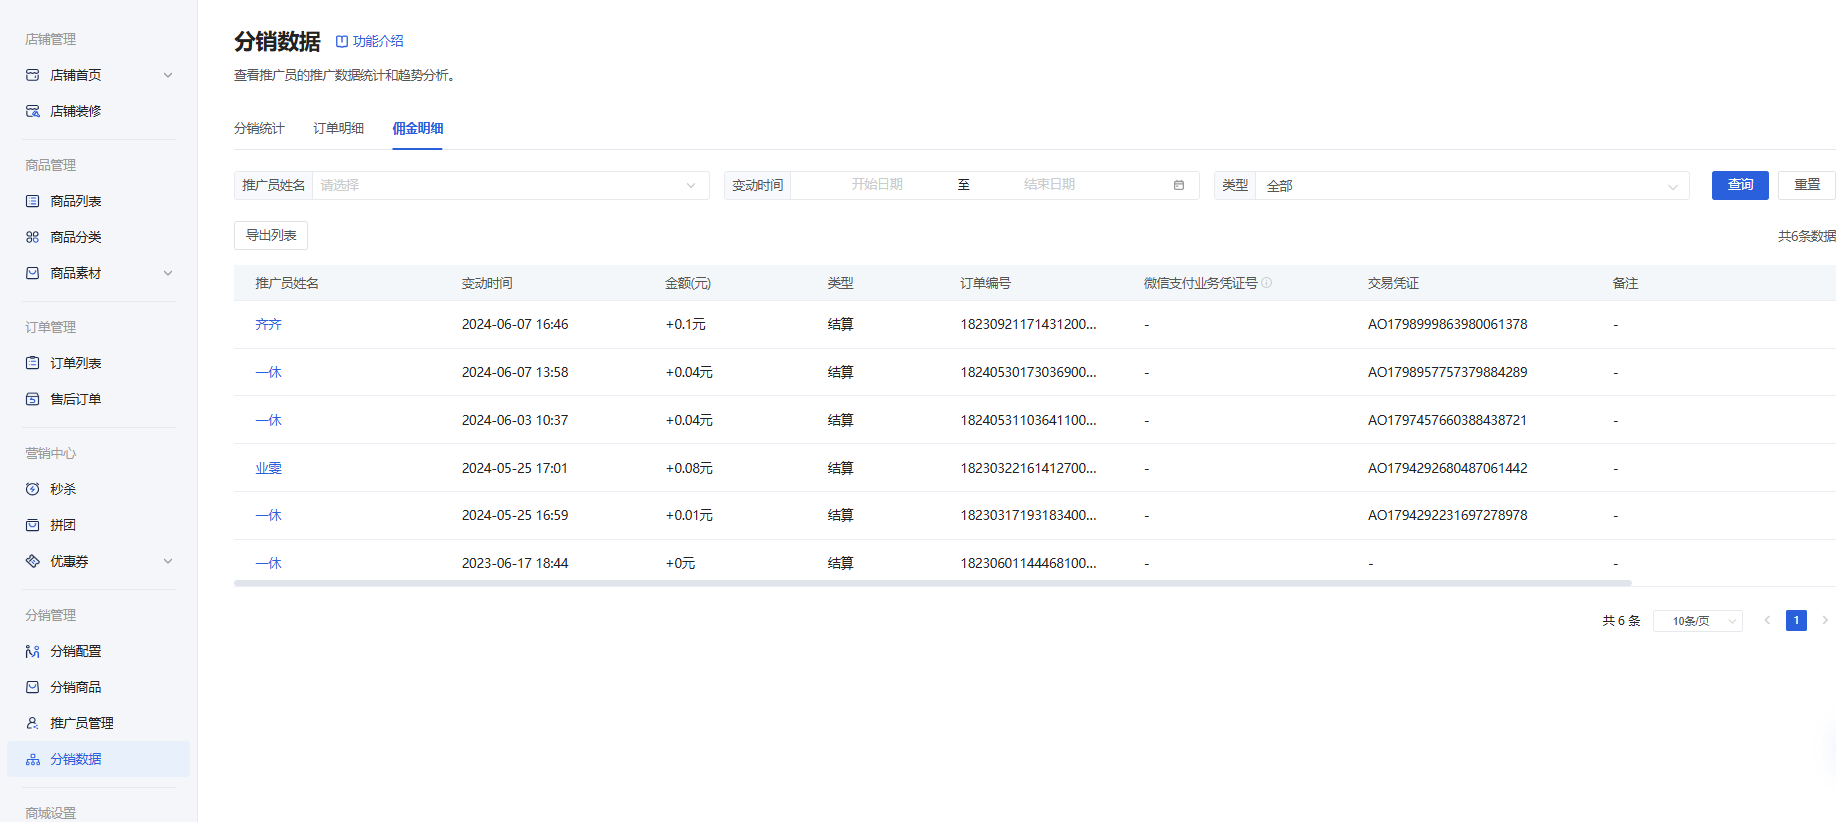The width and height of the screenshot is (1836, 822).
Task: Click the 商品素材 sidebar icon
Action: (33, 273)
